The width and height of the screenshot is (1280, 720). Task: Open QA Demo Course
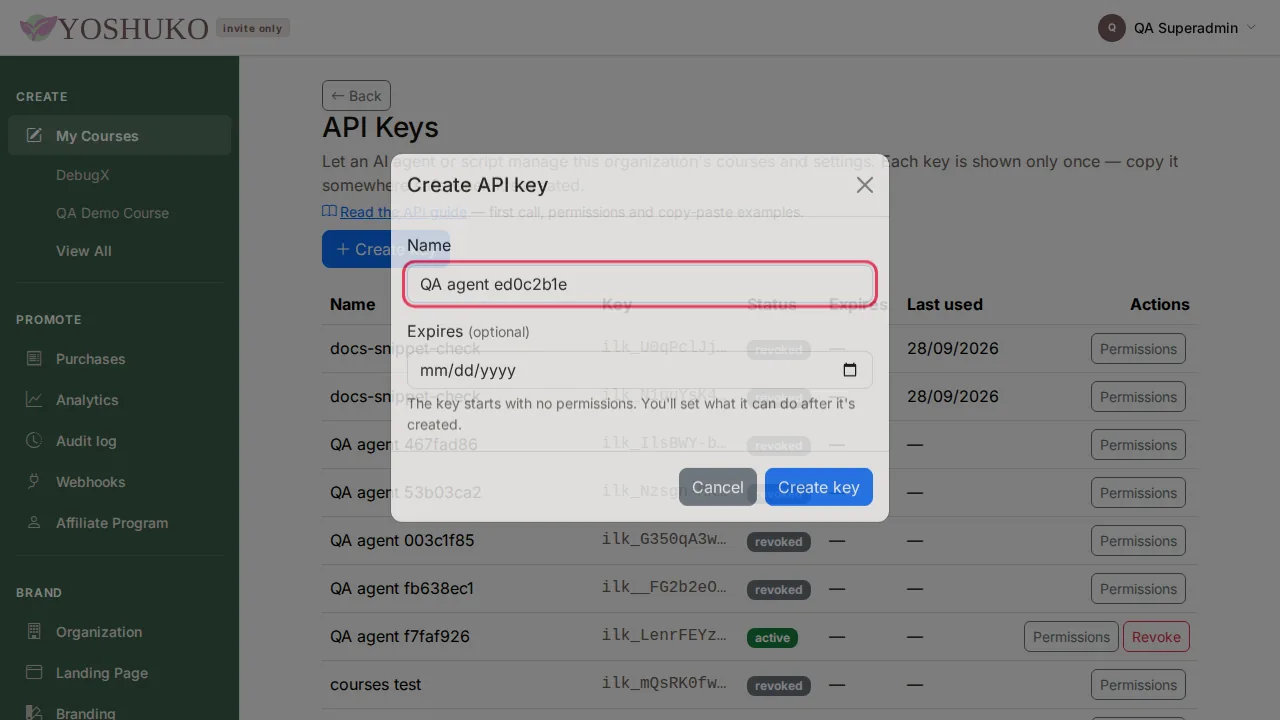(x=112, y=213)
